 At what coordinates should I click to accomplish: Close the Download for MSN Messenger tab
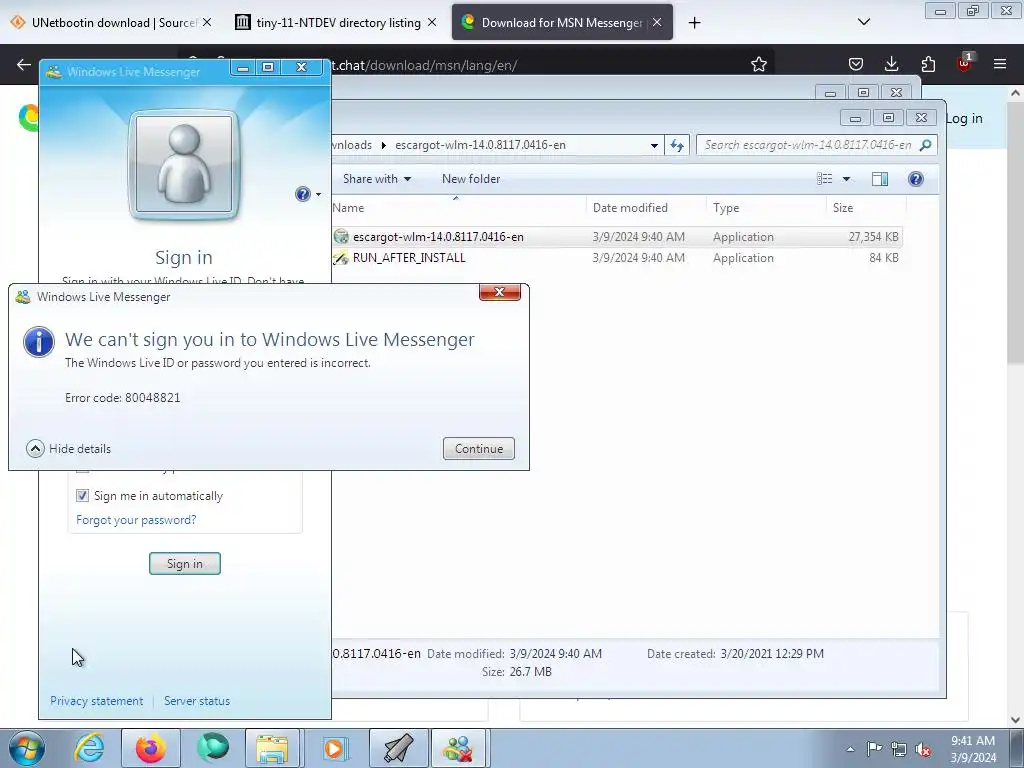[x=657, y=22]
